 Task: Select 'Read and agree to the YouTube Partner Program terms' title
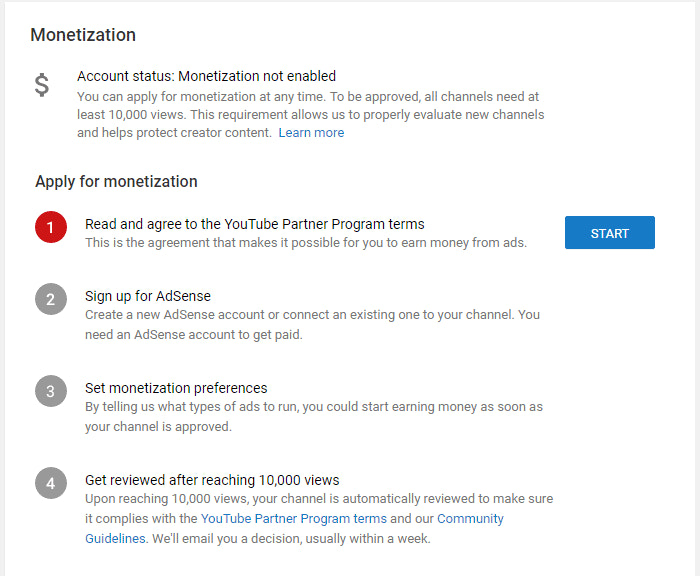(254, 224)
